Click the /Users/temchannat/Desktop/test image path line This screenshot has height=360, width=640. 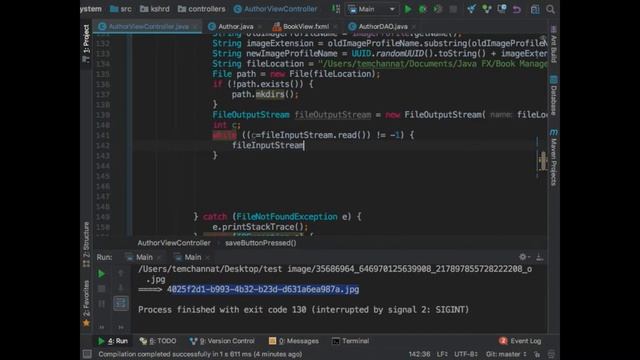point(335,269)
